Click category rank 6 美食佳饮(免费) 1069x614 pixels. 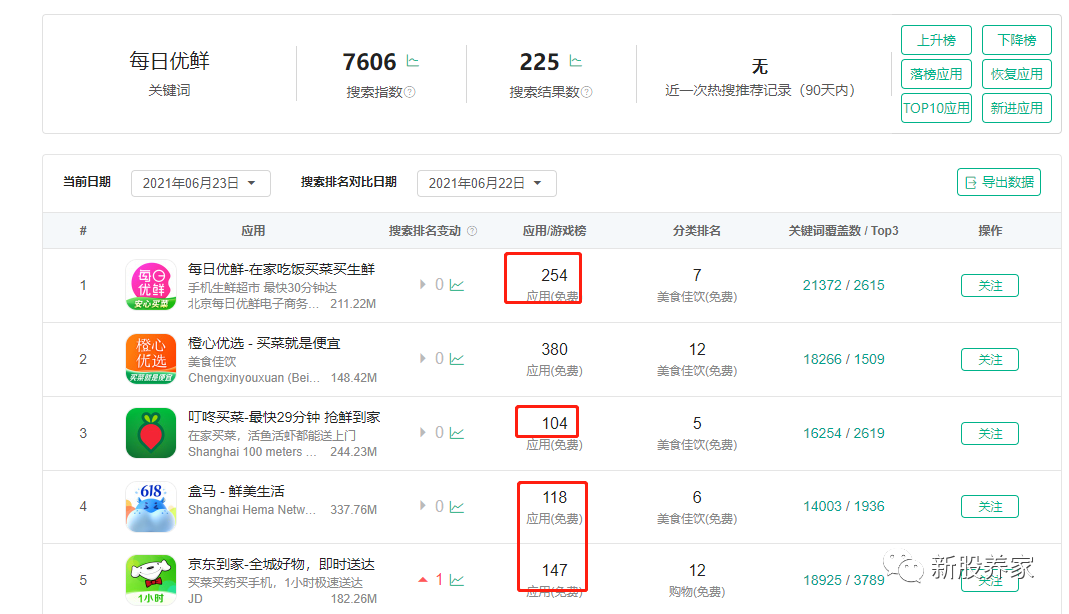tap(697, 507)
